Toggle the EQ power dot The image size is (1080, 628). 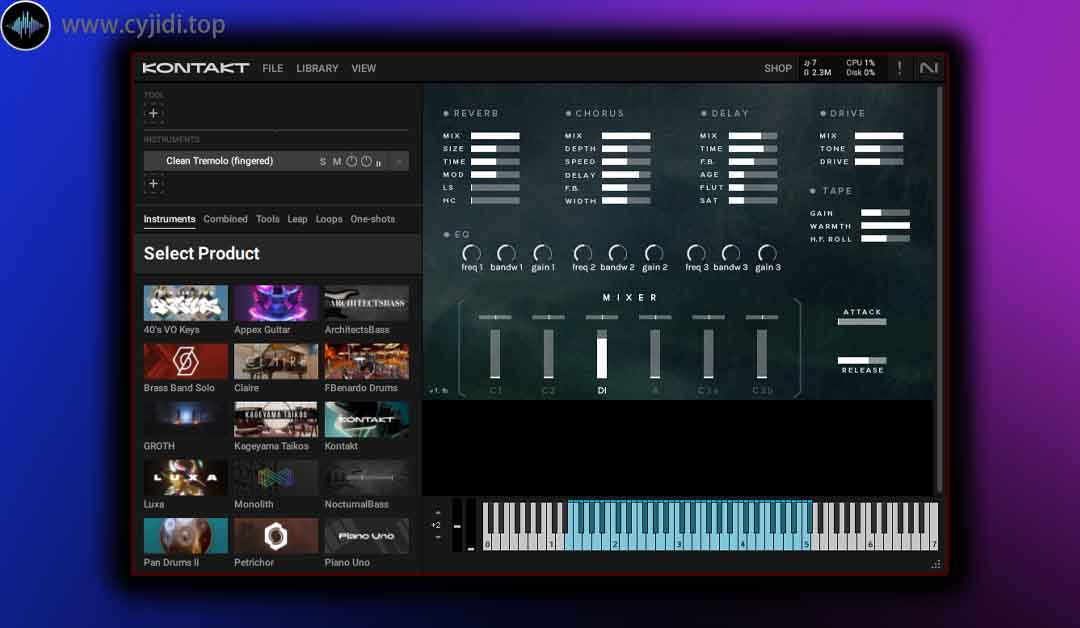(x=446, y=235)
